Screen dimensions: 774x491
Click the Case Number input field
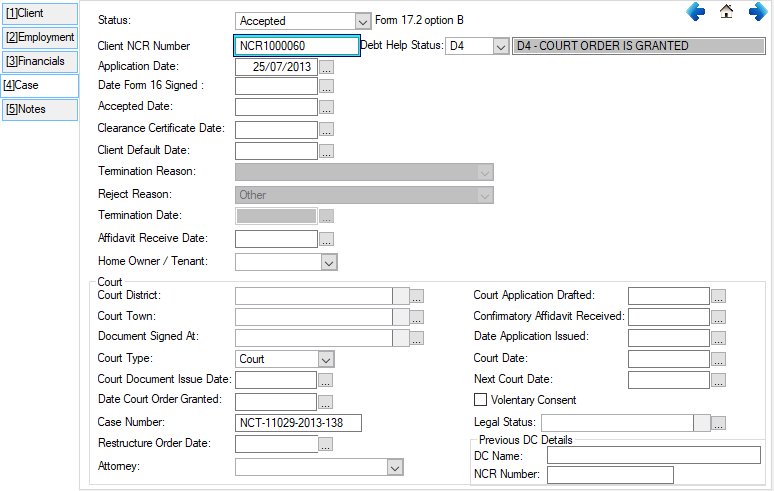pos(298,423)
